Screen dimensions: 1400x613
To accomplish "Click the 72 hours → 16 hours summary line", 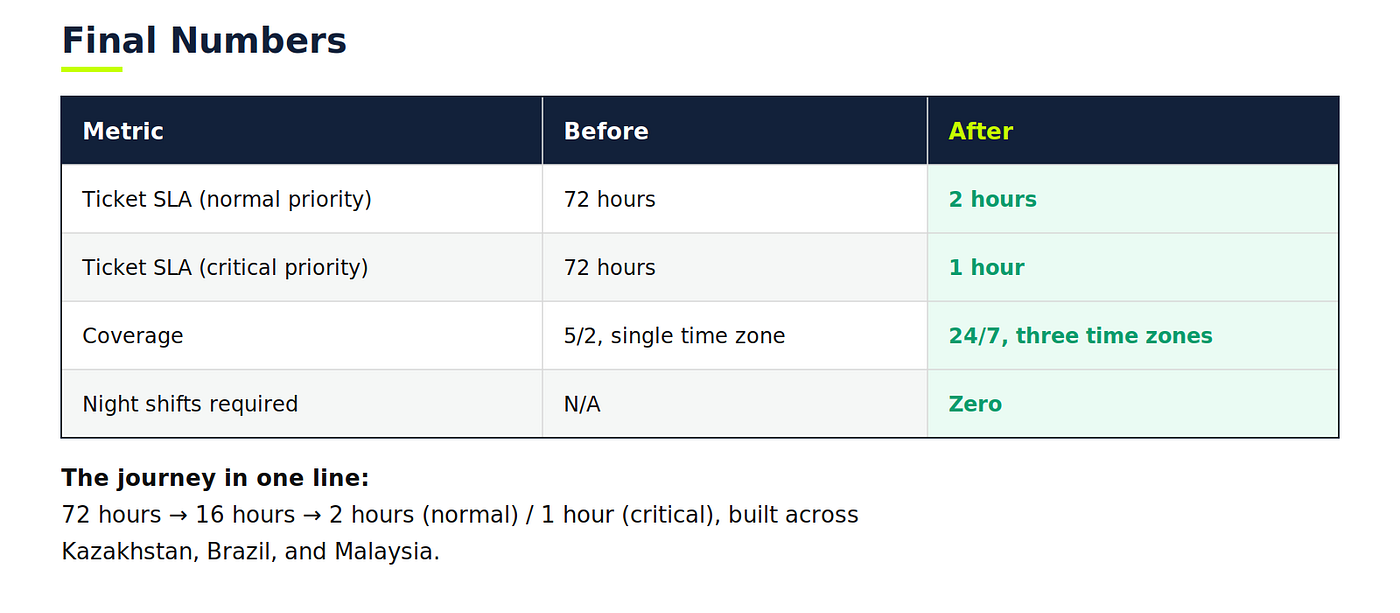I will [x=460, y=515].
